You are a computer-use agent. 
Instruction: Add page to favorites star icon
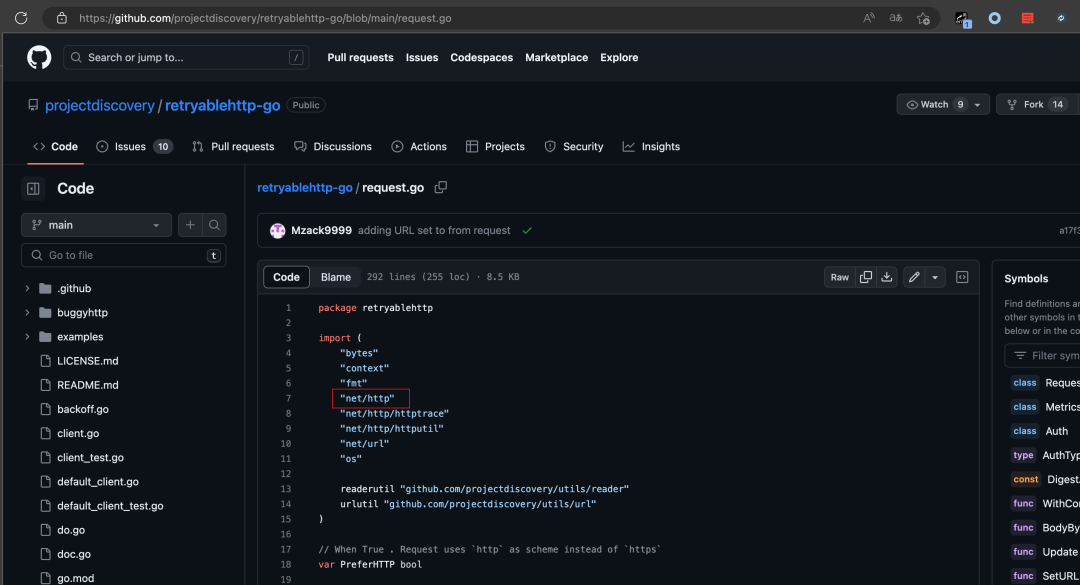(923, 18)
